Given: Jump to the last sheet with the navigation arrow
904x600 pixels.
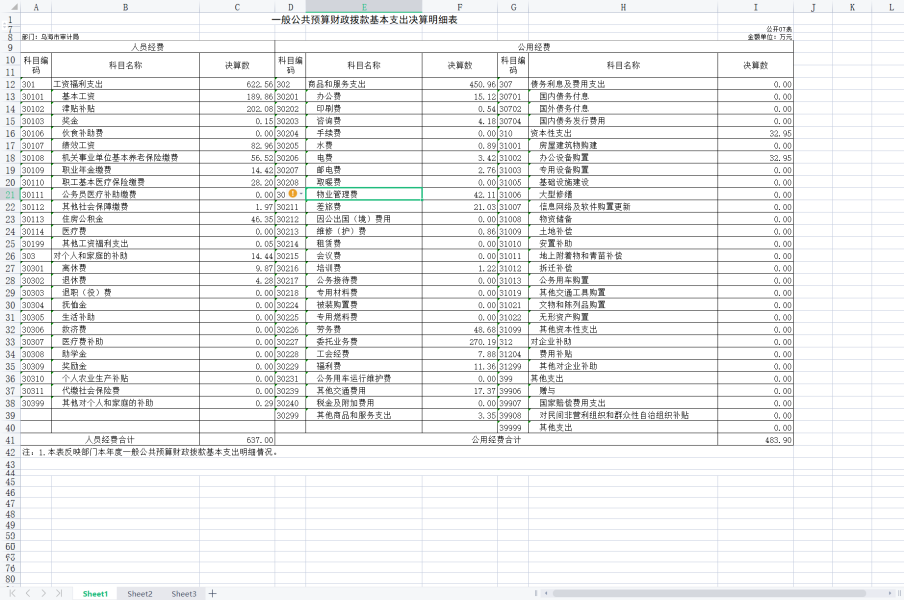Looking at the screenshot, I should [x=58, y=593].
